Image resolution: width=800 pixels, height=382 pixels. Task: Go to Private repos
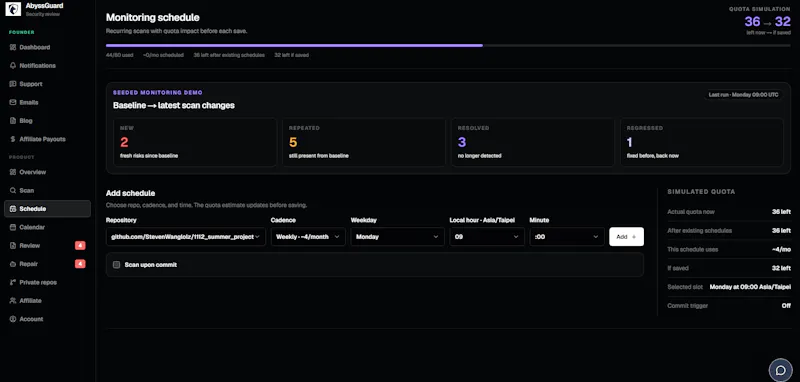coord(47,283)
